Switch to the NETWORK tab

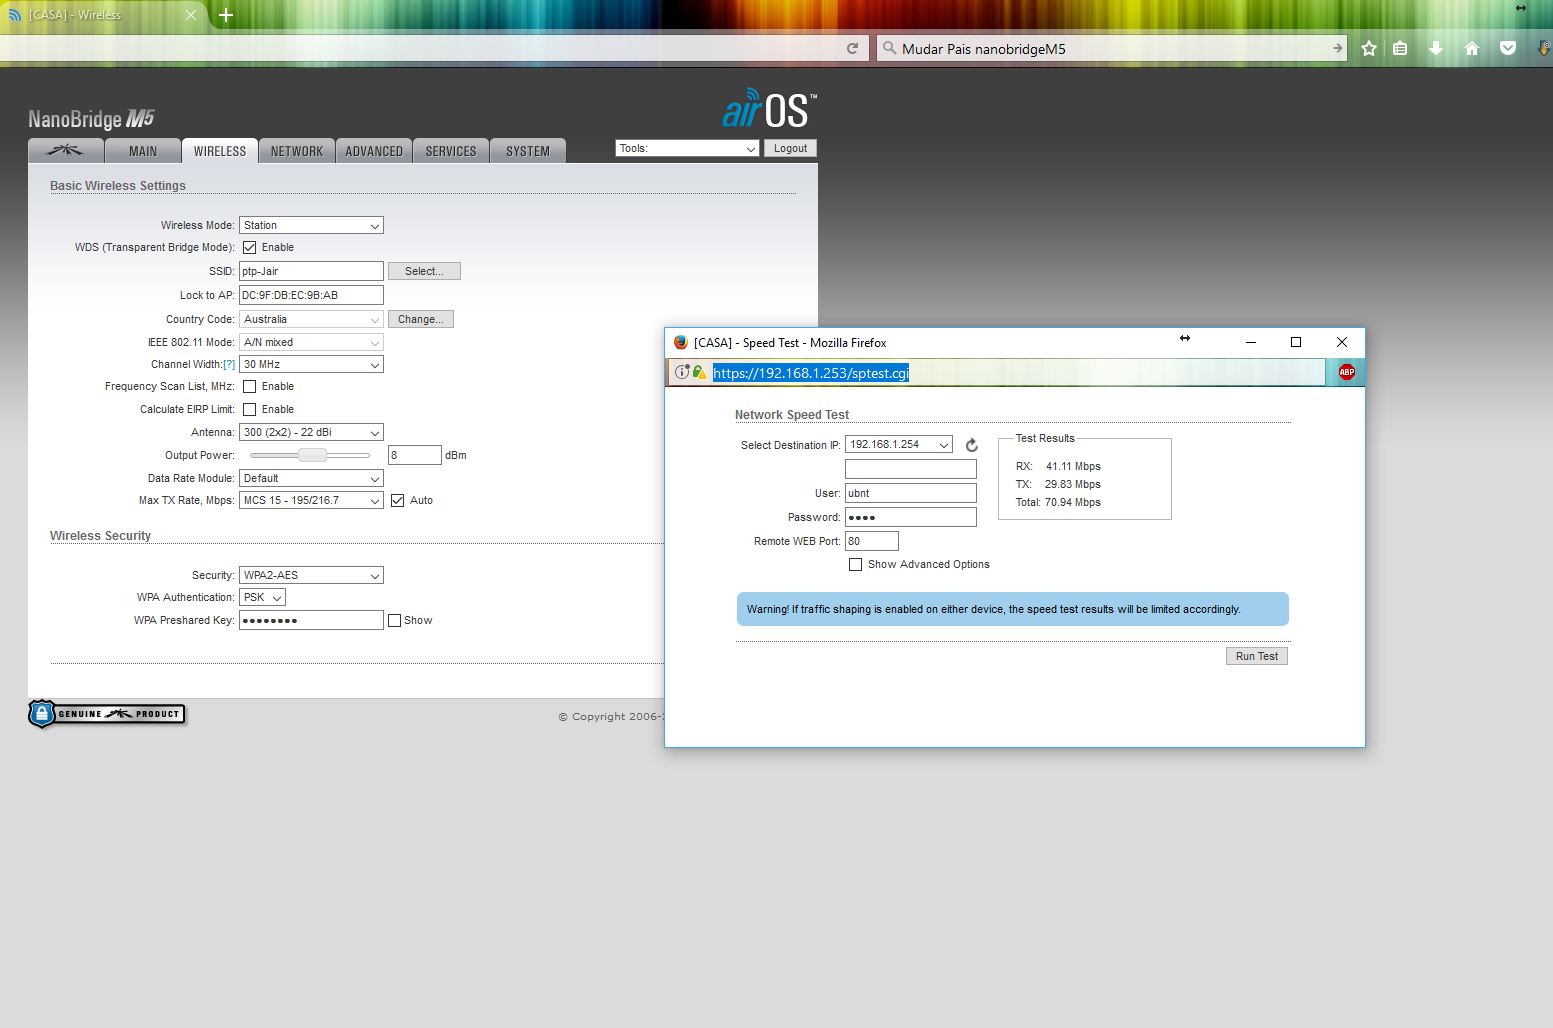[297, 151]
